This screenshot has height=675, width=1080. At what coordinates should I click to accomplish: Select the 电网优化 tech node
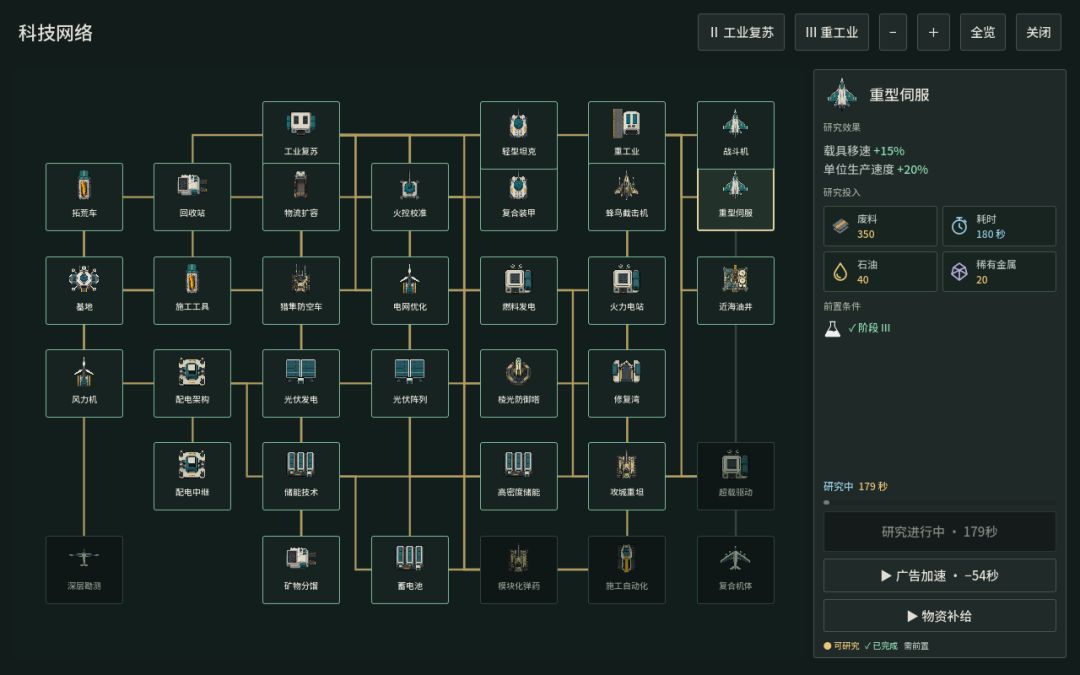[410, 291]
